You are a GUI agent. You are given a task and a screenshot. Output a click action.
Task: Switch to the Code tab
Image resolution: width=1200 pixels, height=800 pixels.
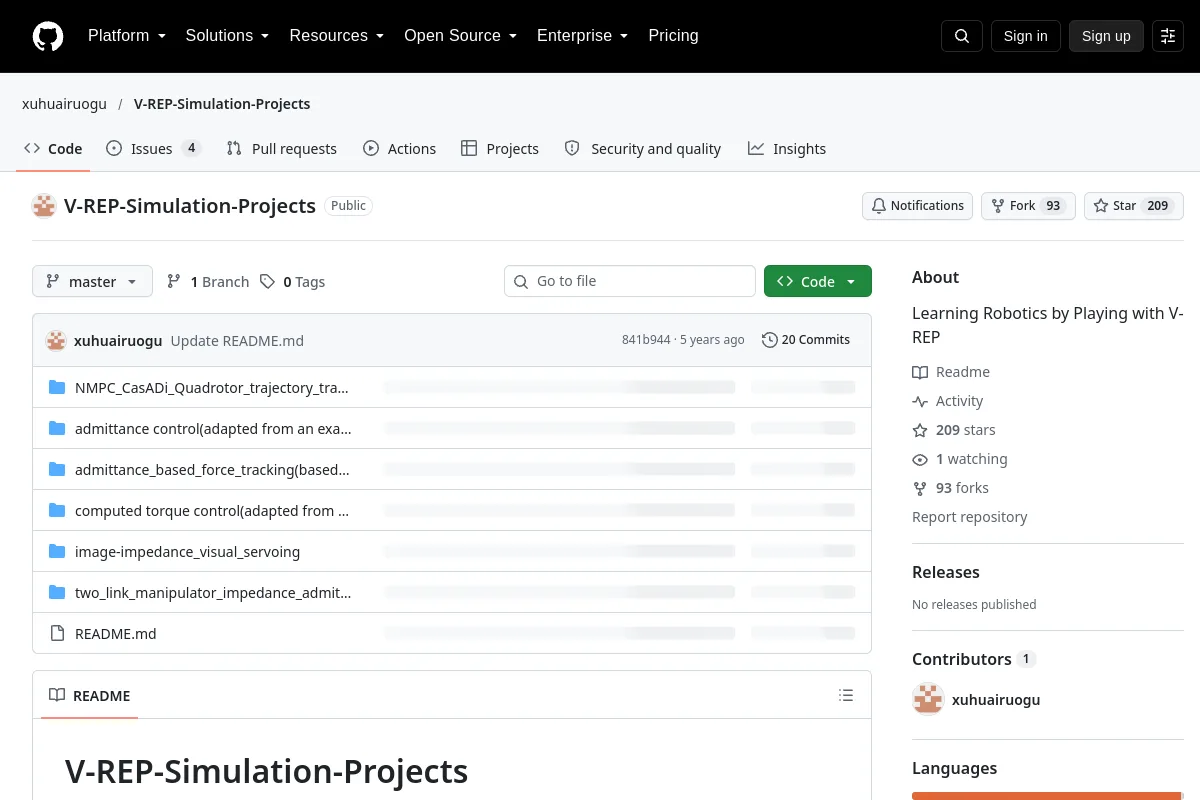point(53,149)
